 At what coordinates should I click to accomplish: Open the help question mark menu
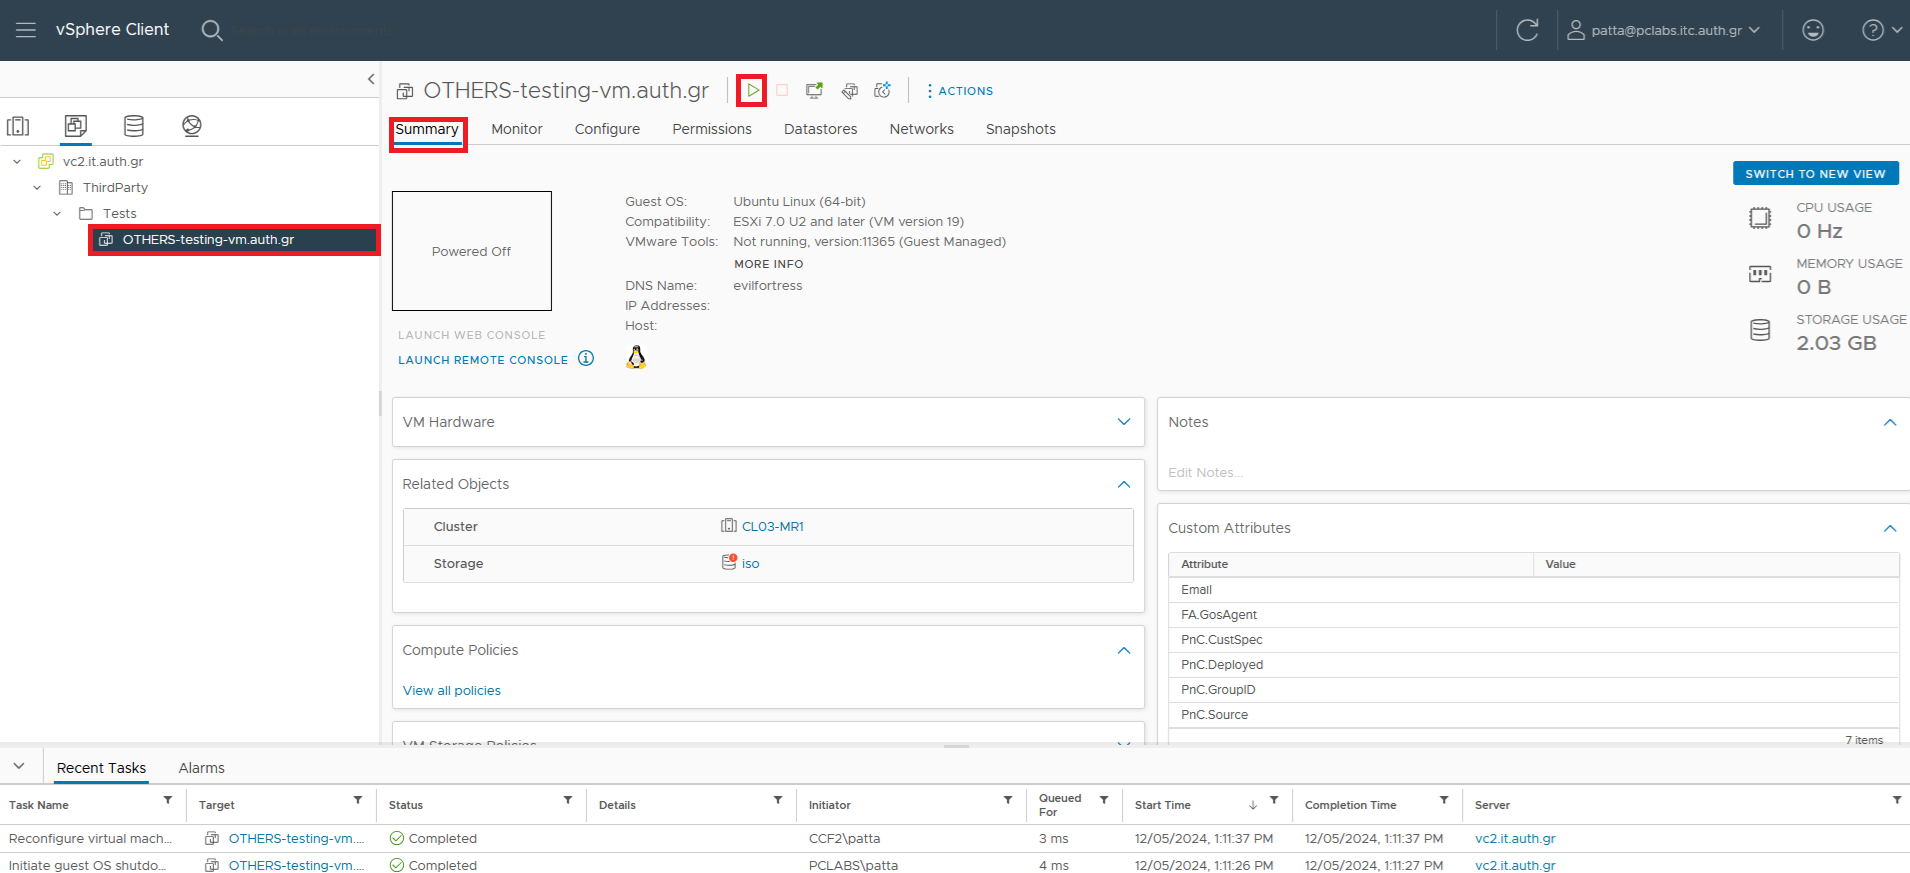pyautogui.click(x=1881, y=30)
